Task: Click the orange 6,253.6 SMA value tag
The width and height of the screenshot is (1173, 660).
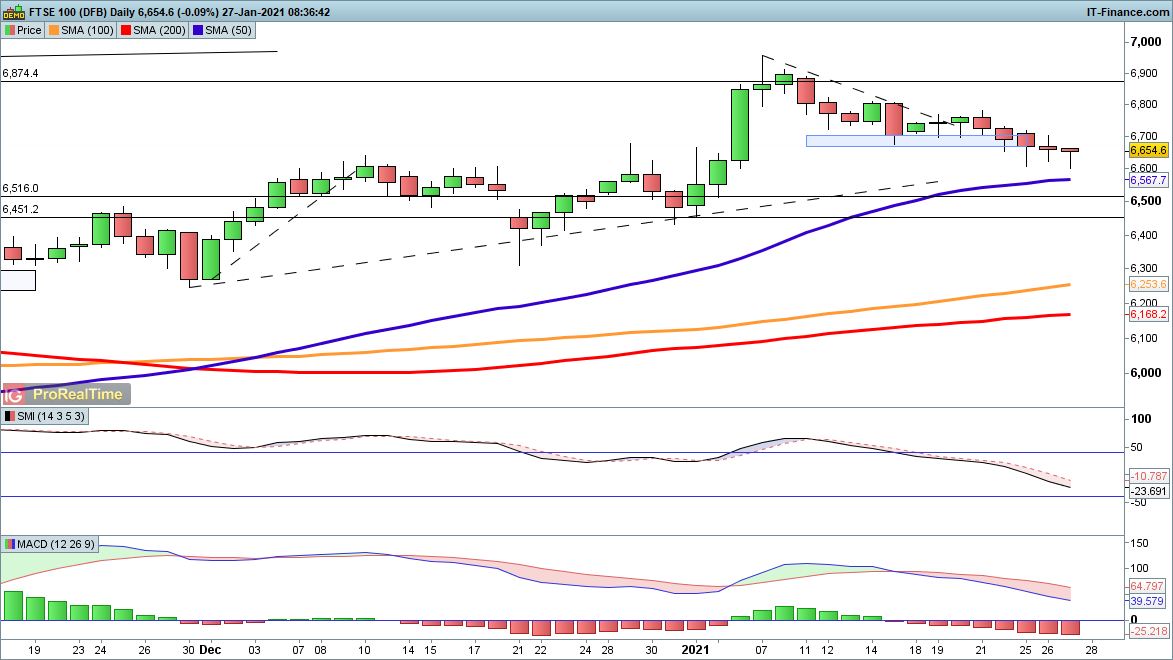Action: [1149, 285]
